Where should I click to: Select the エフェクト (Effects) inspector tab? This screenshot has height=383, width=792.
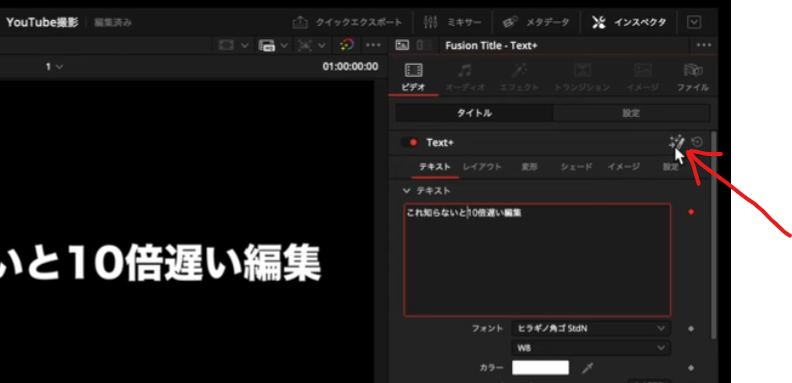point(519,77)
